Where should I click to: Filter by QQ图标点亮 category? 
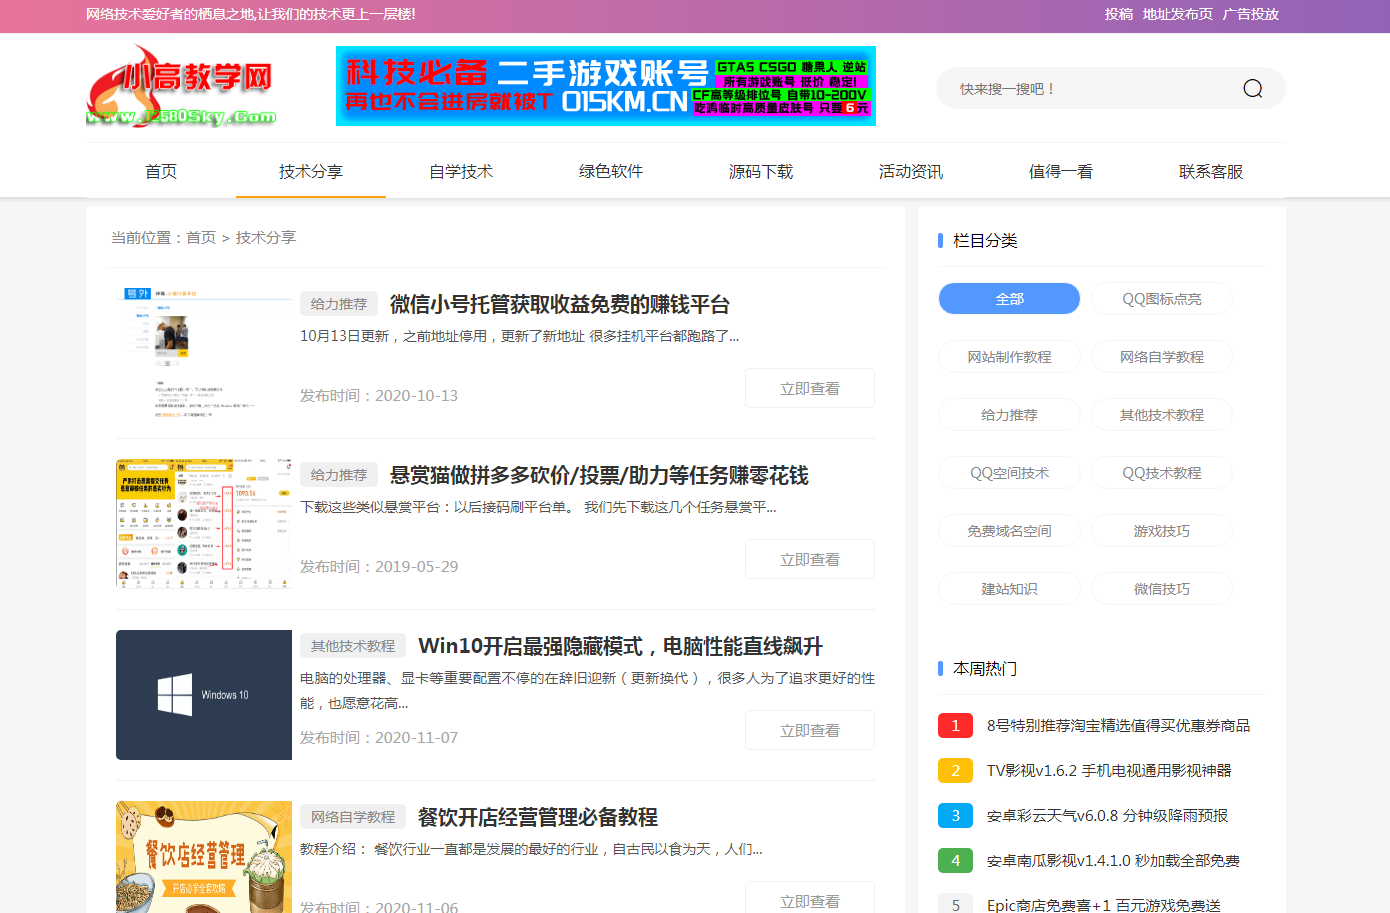pyautogui.click(x=1161, y=299)
